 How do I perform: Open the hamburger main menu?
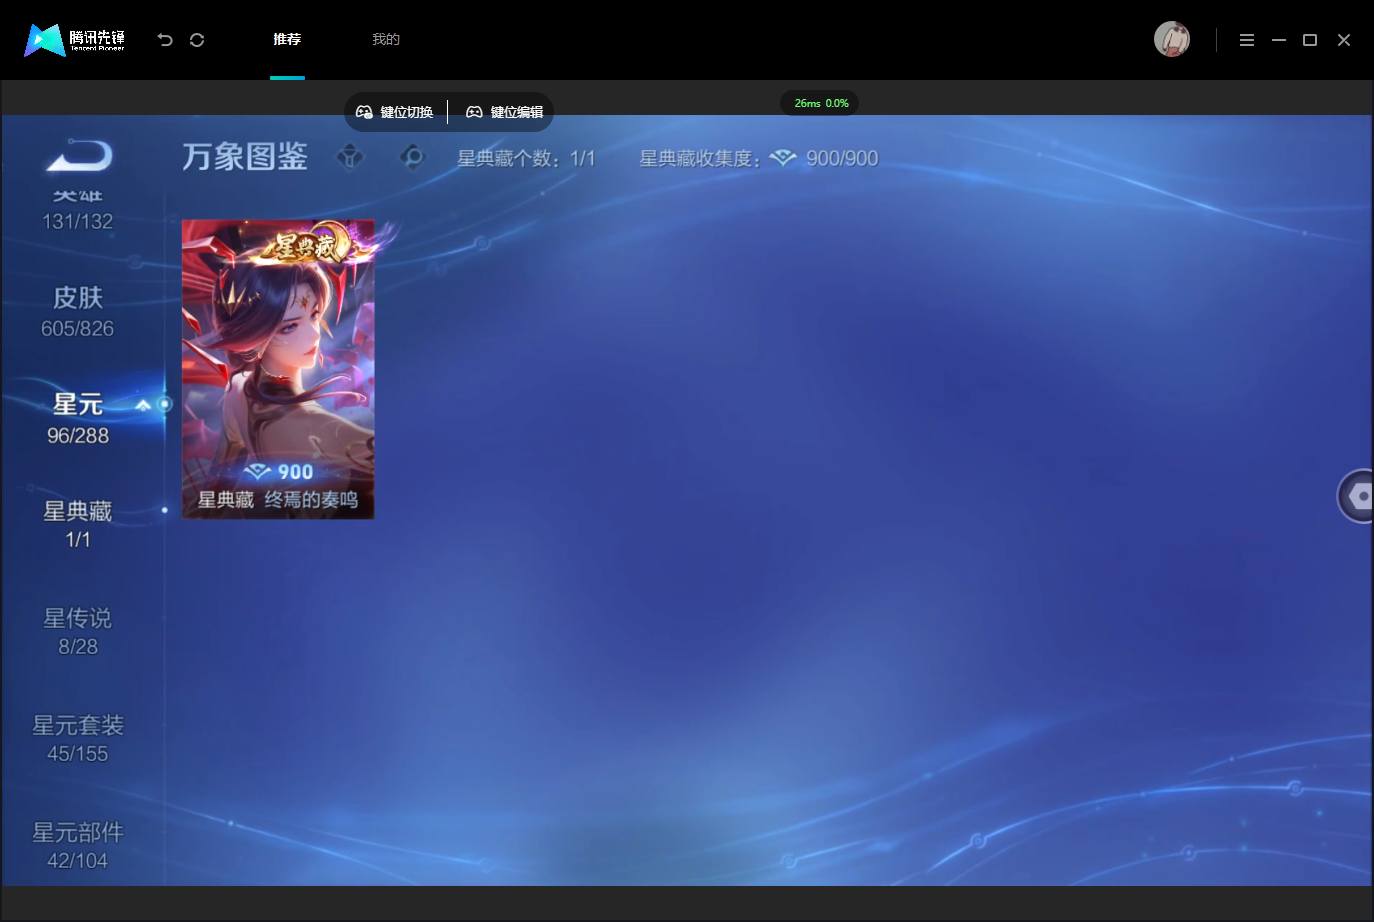tap(1247, 40)
